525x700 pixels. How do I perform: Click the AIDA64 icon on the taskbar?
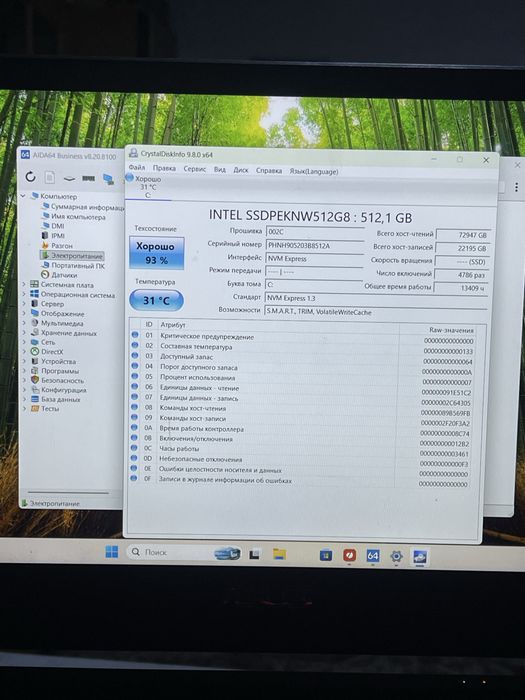coord(373,556)
